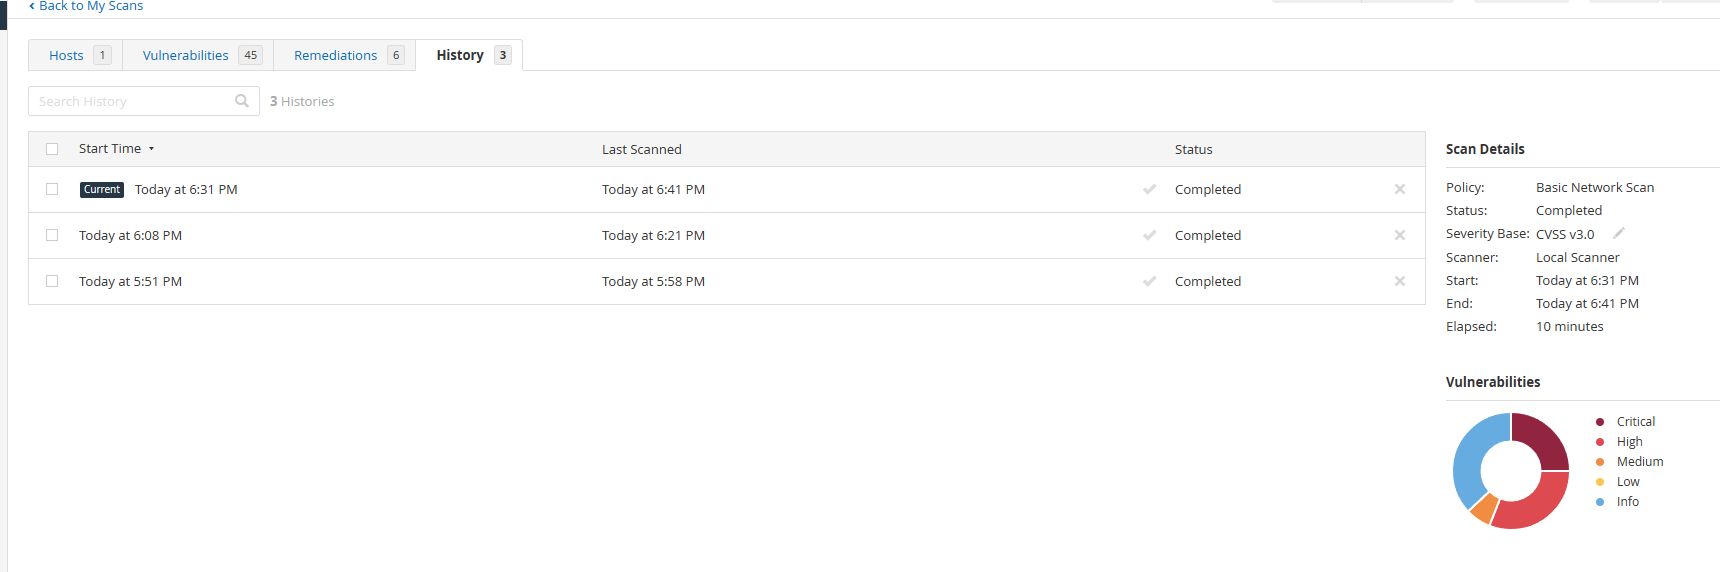Remove the 5:51 PM history entry
Image resolution: width=1720 pixels, height=572 pixels.
point(1400,281)
